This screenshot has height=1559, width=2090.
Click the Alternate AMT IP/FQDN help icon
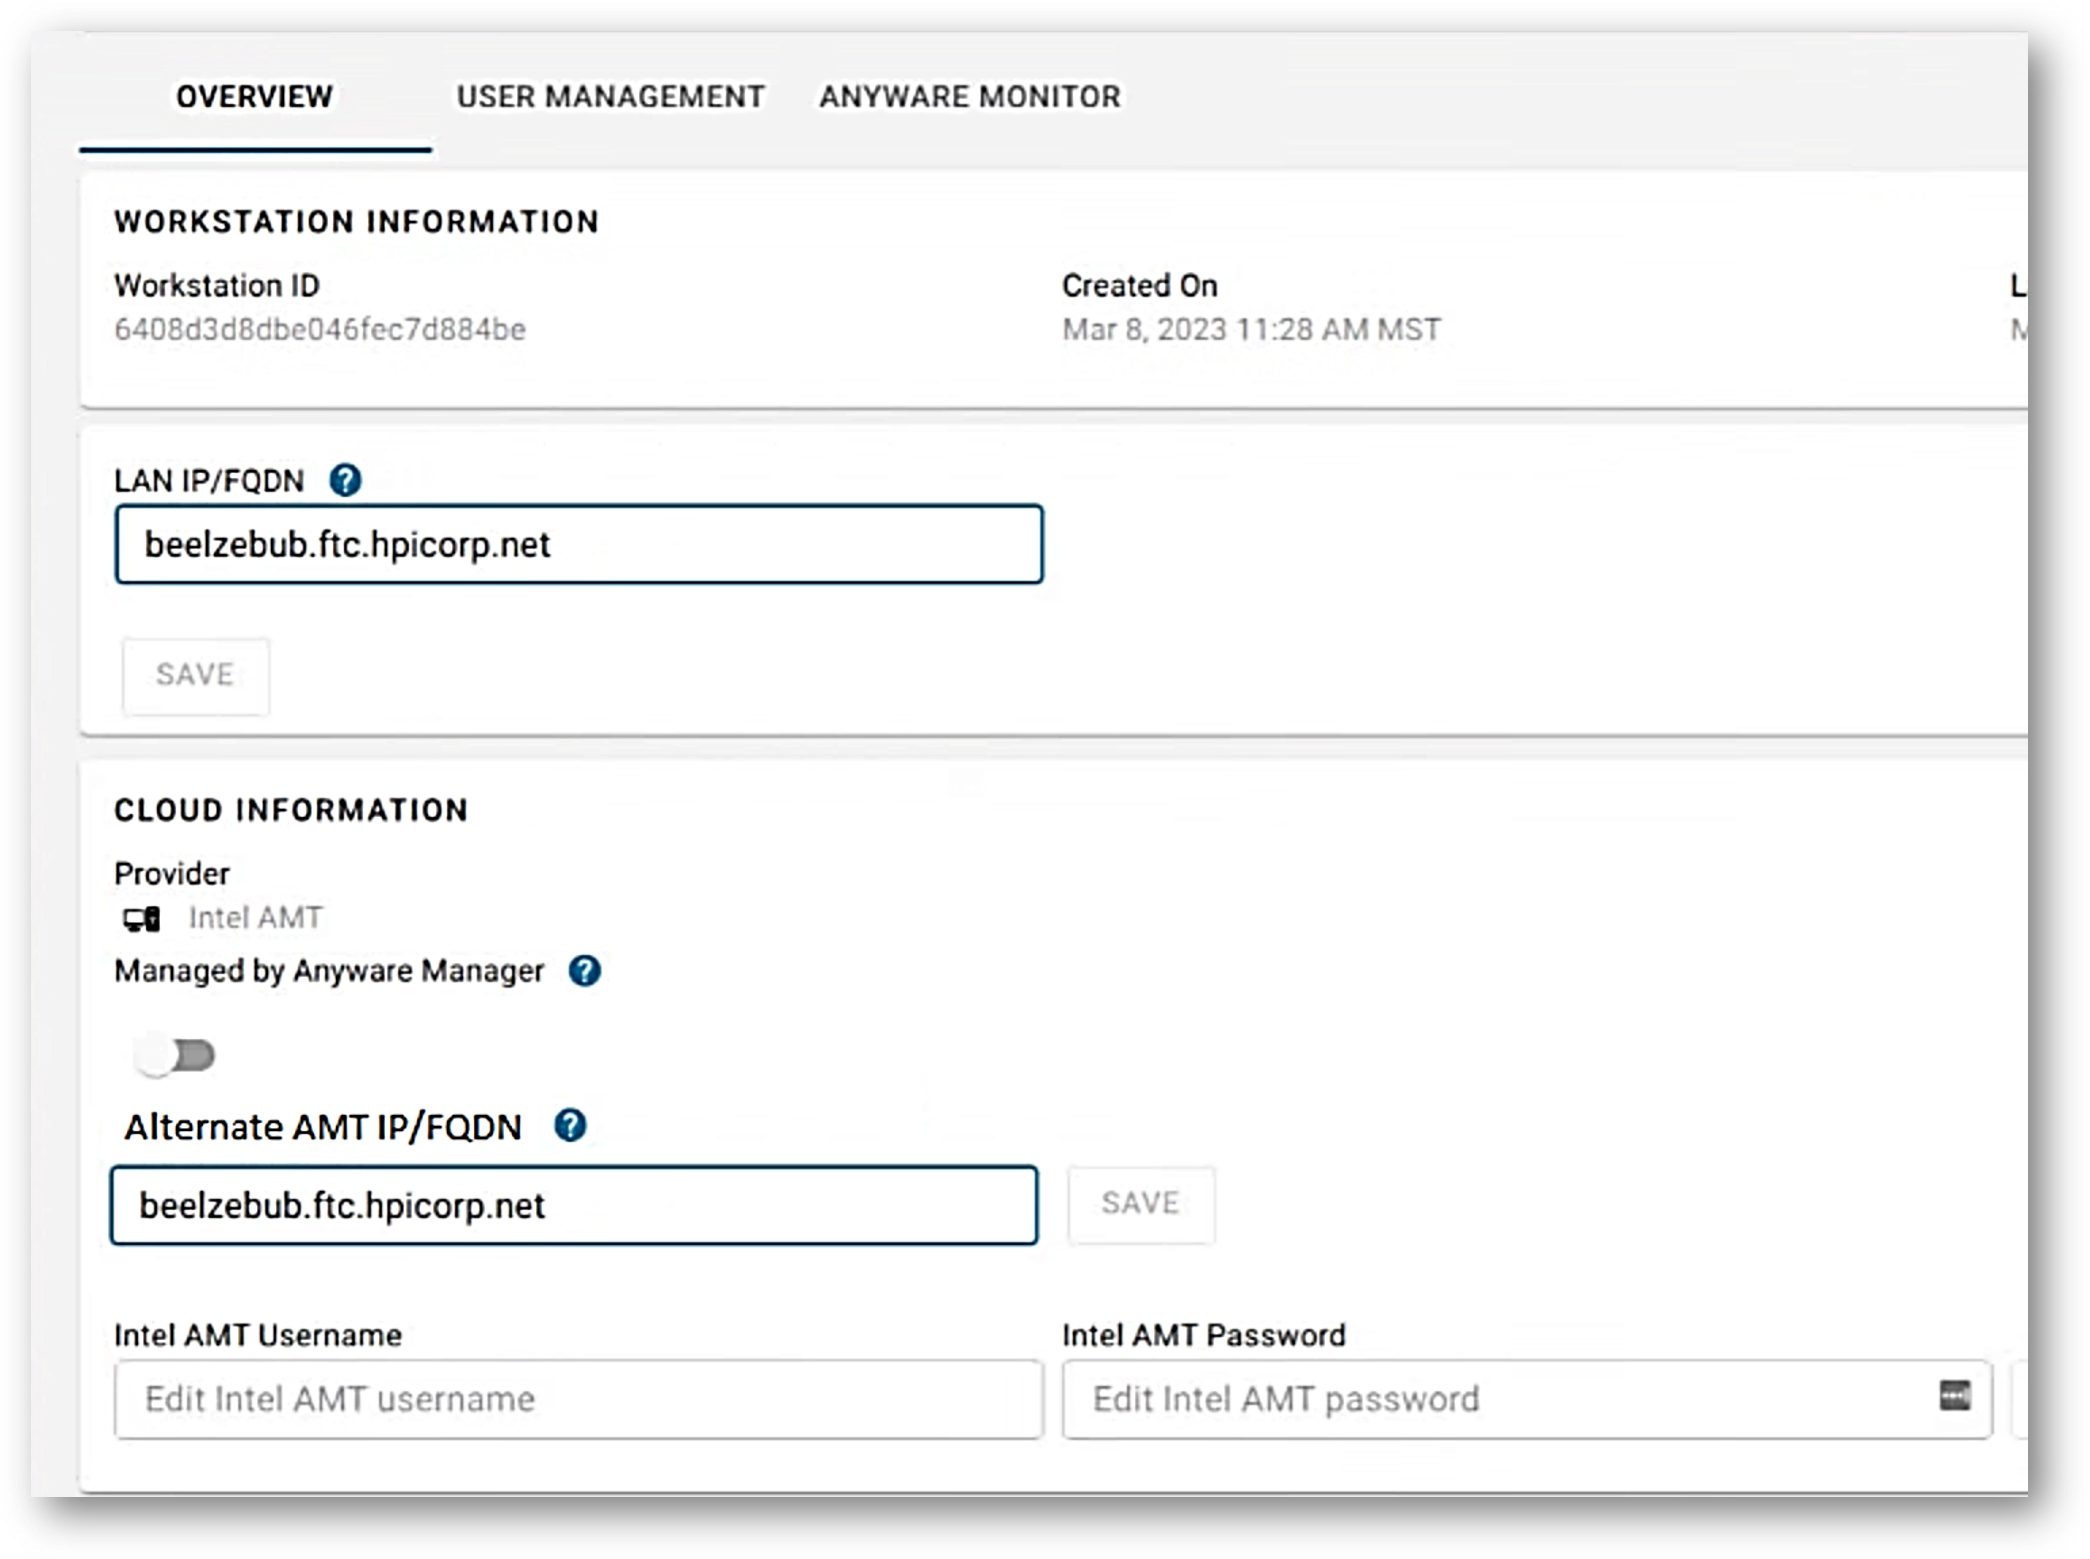(570, 1126)
